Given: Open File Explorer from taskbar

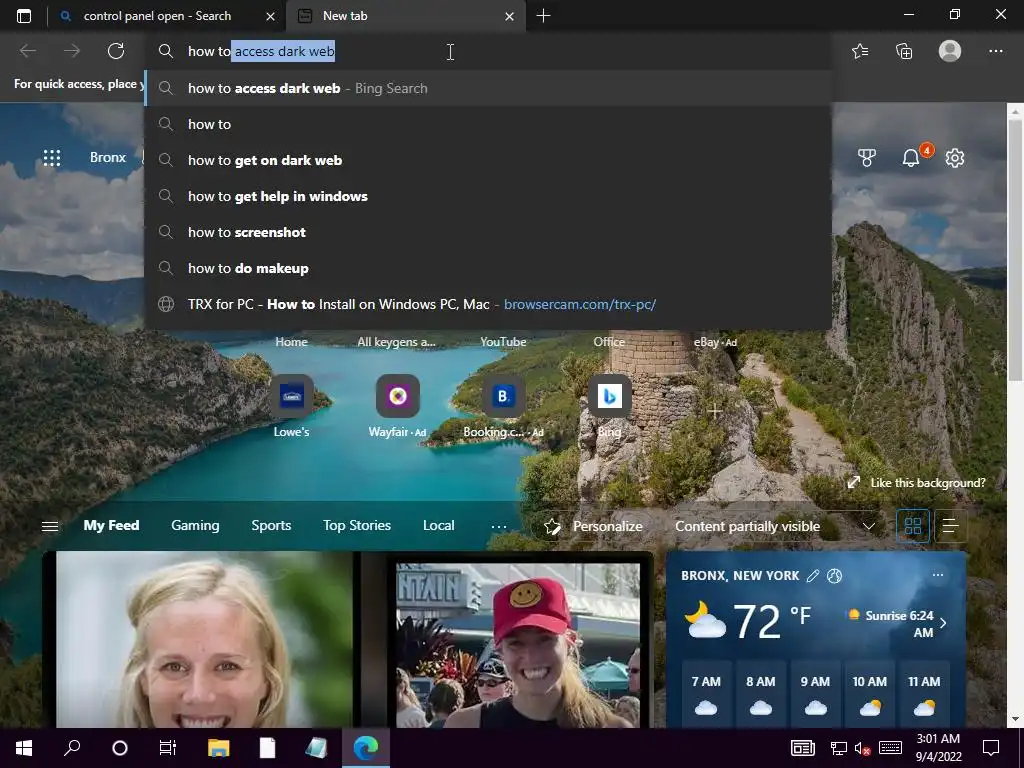Looking at the screenshot, I should (218, 748).
